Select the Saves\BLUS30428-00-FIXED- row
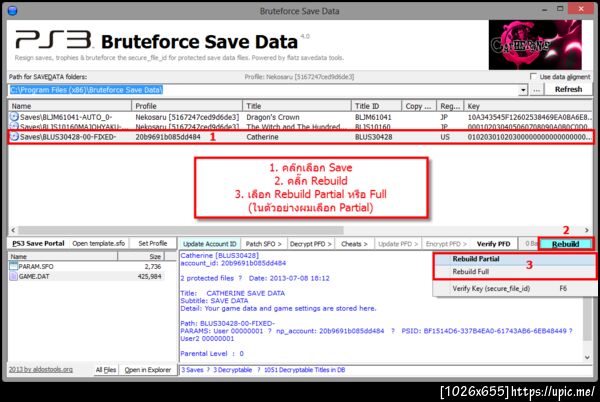This screenshot has width=600, height=402. point(300,137)
